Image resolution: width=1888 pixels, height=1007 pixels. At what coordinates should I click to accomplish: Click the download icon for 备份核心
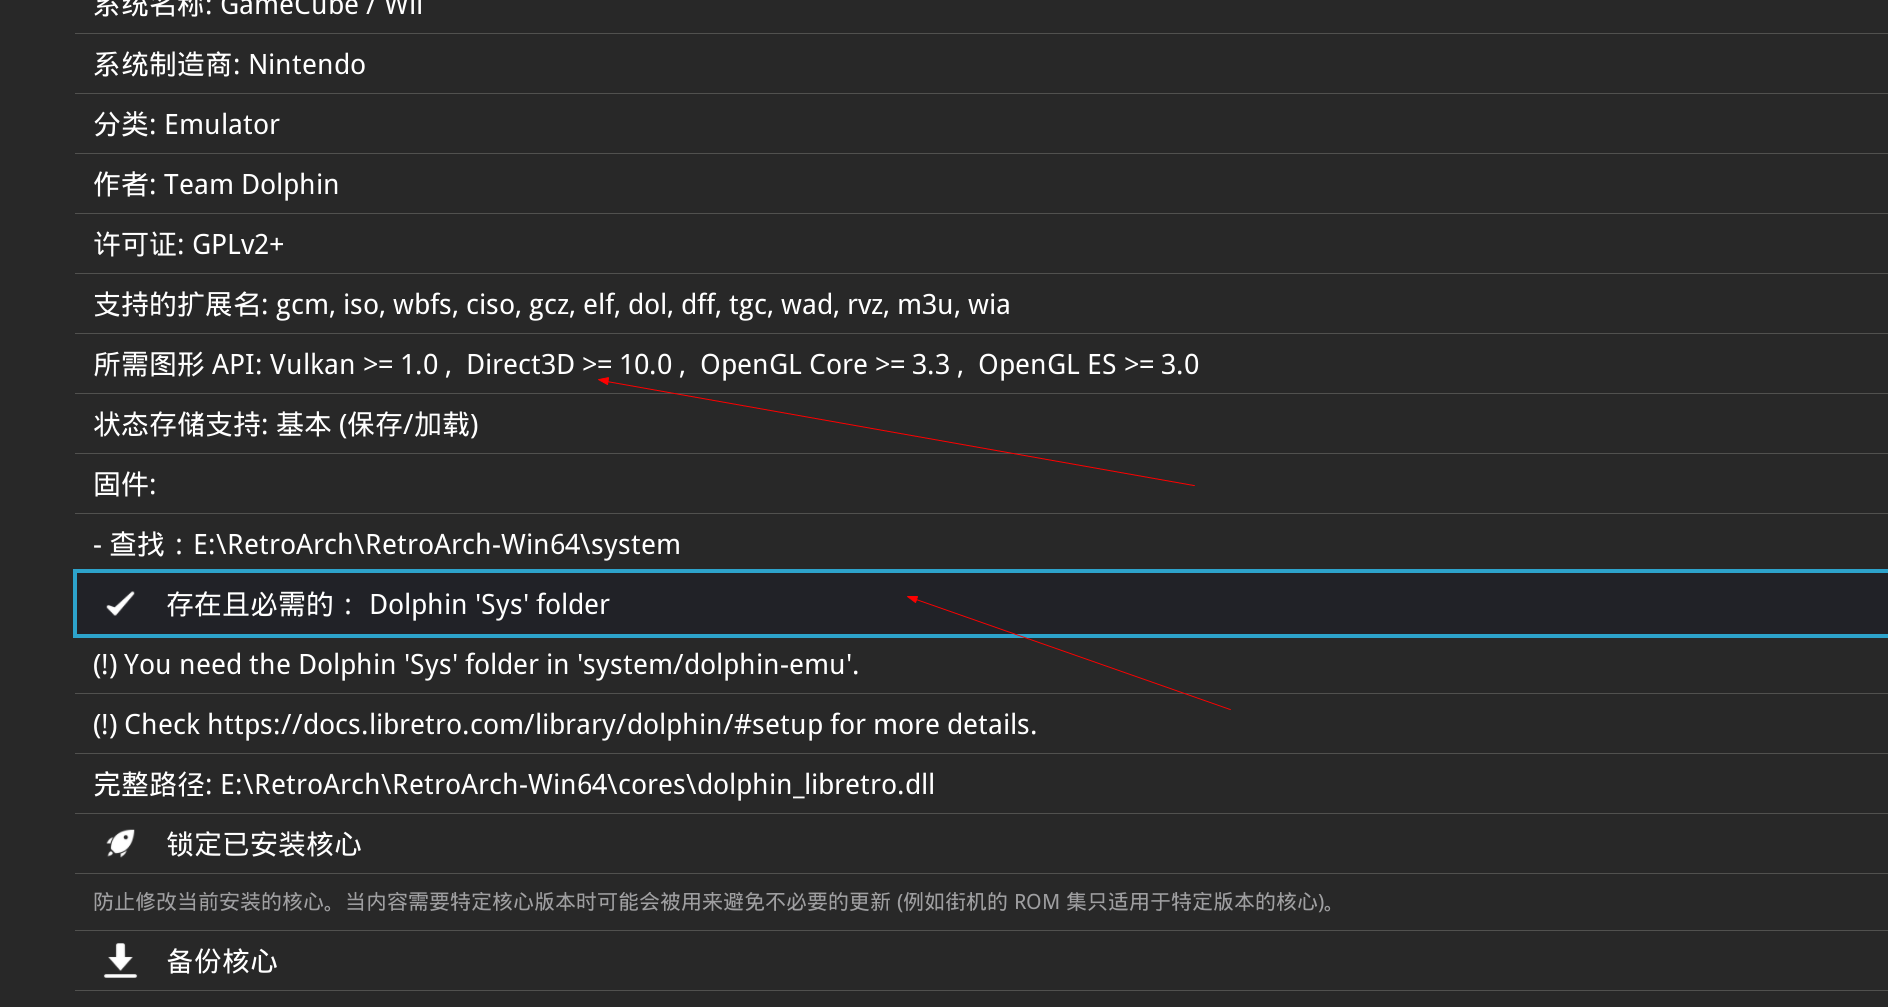coord(120,961)
